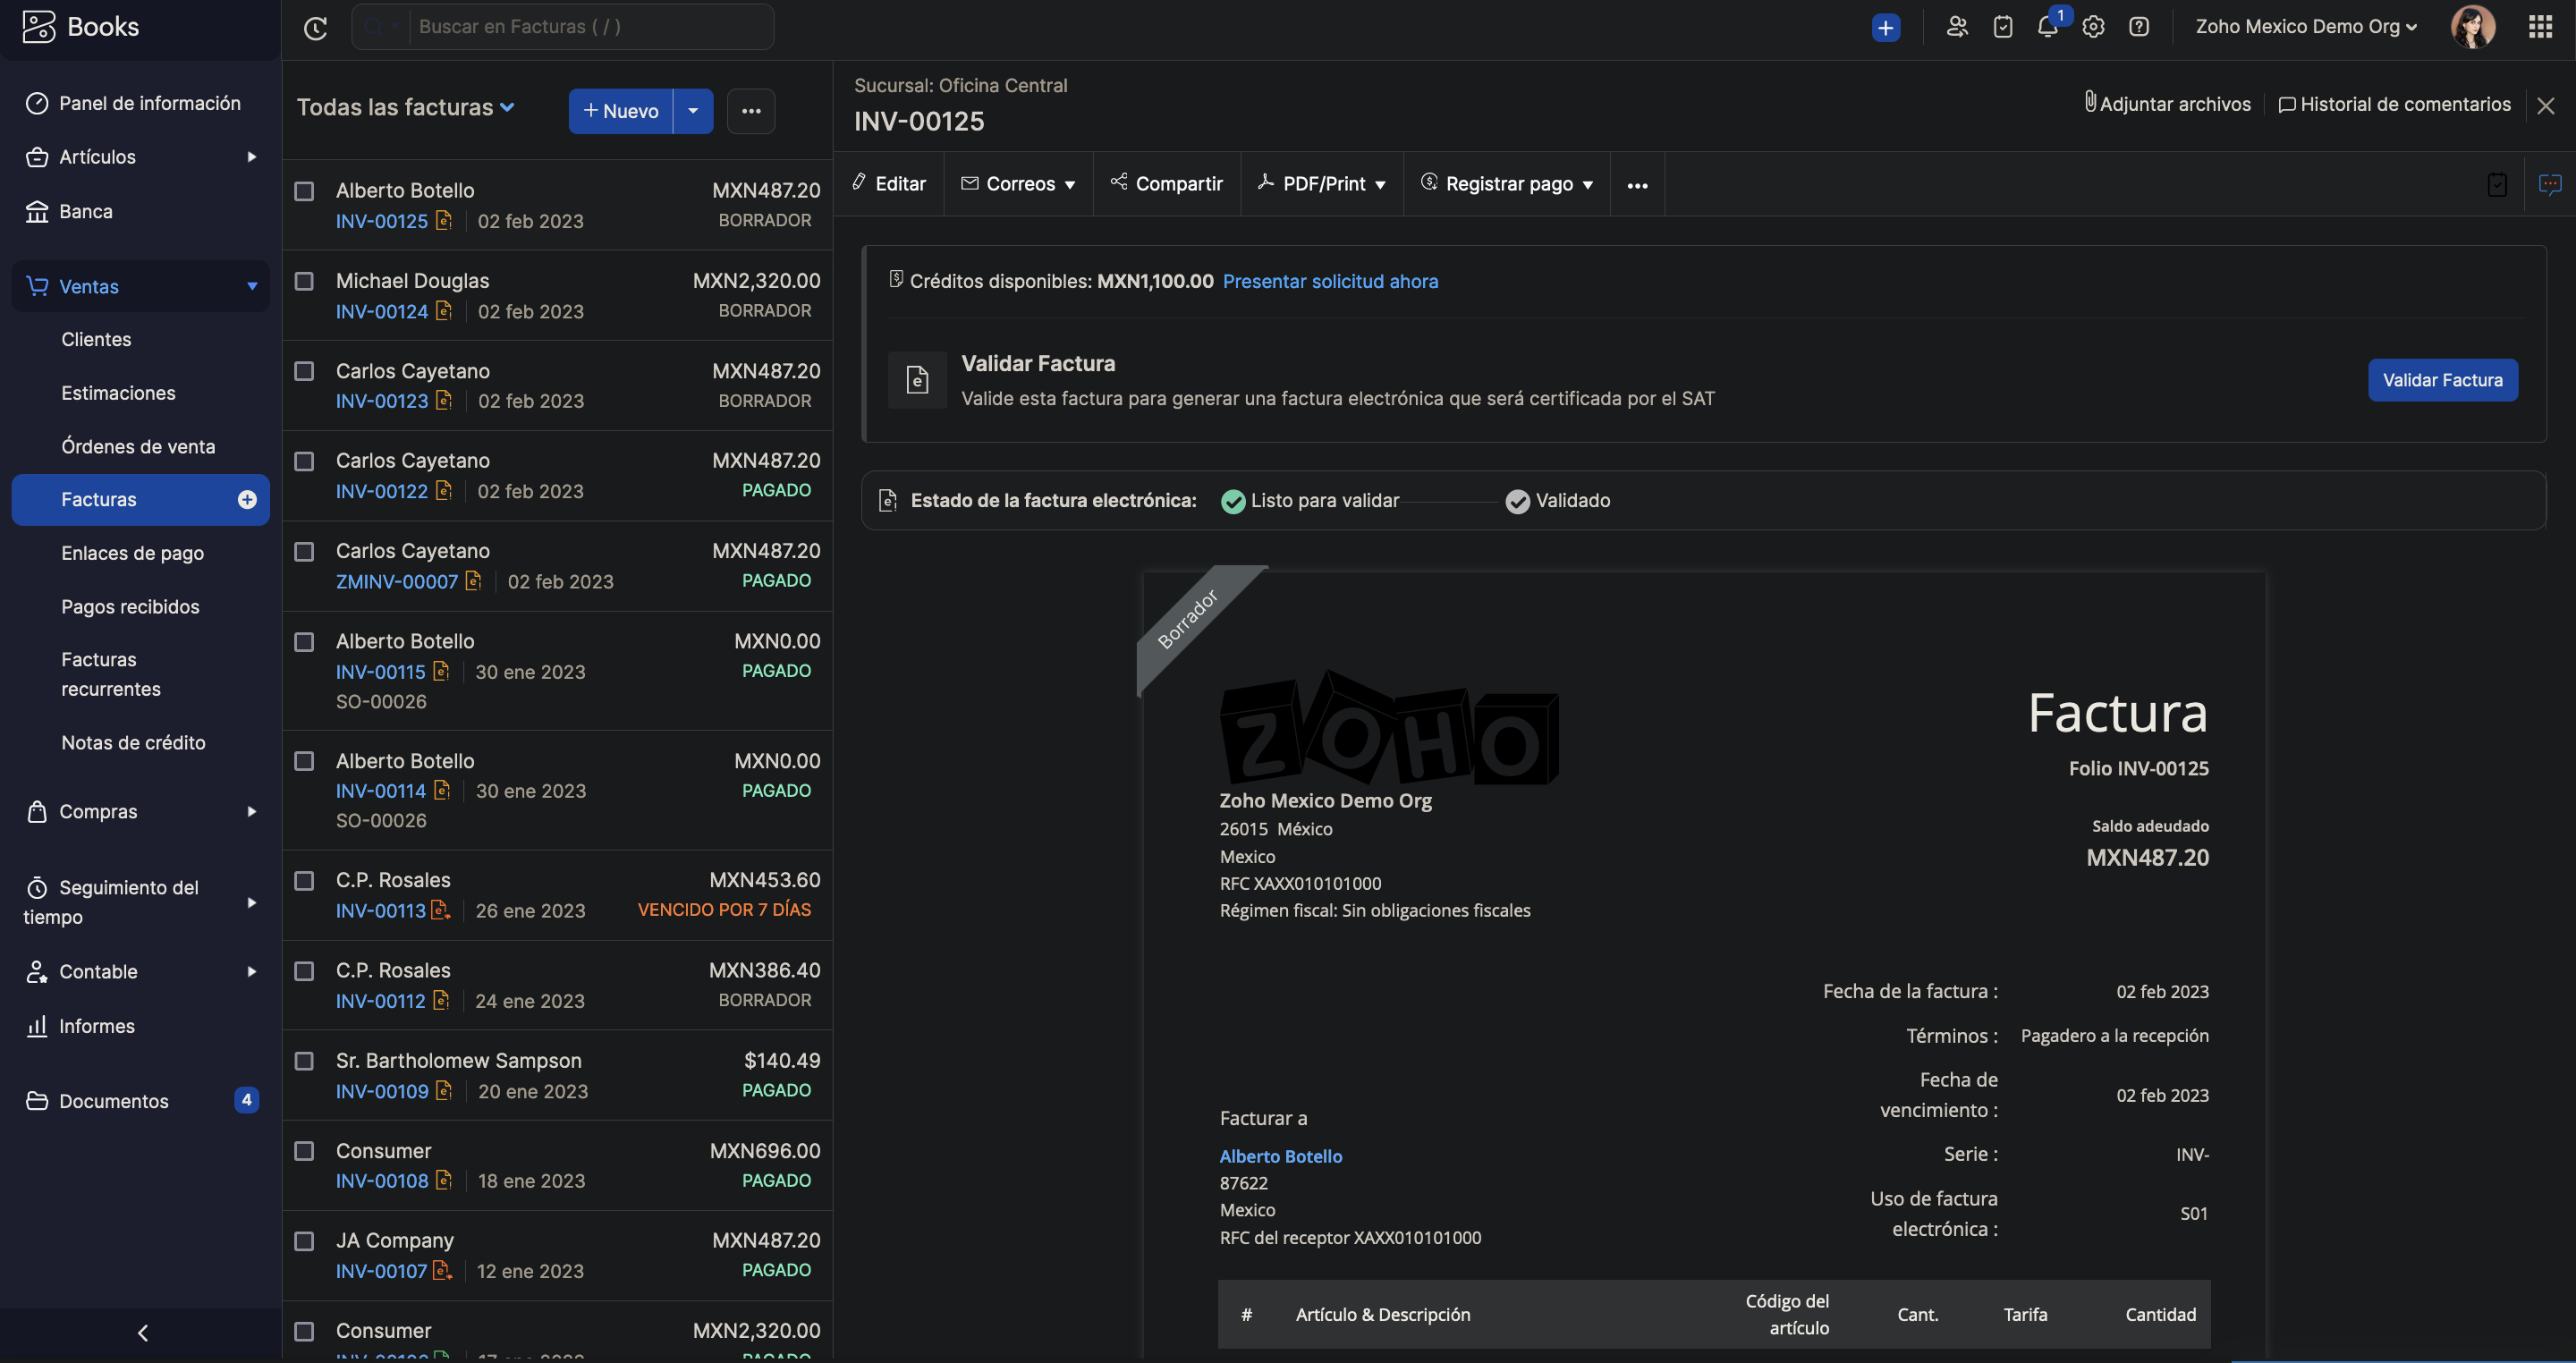
Task: Collapse the left sidebar arrow
Action: pos(142,1333)
